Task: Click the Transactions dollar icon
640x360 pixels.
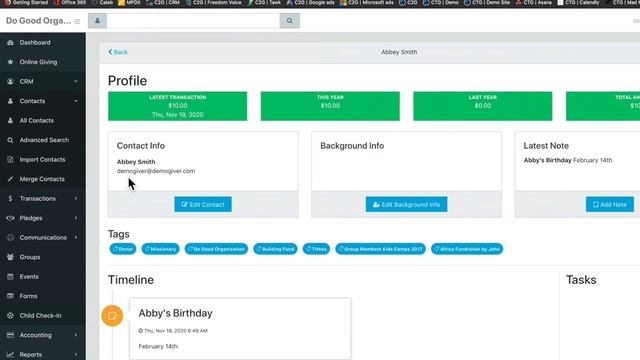Action: (10, 198)
